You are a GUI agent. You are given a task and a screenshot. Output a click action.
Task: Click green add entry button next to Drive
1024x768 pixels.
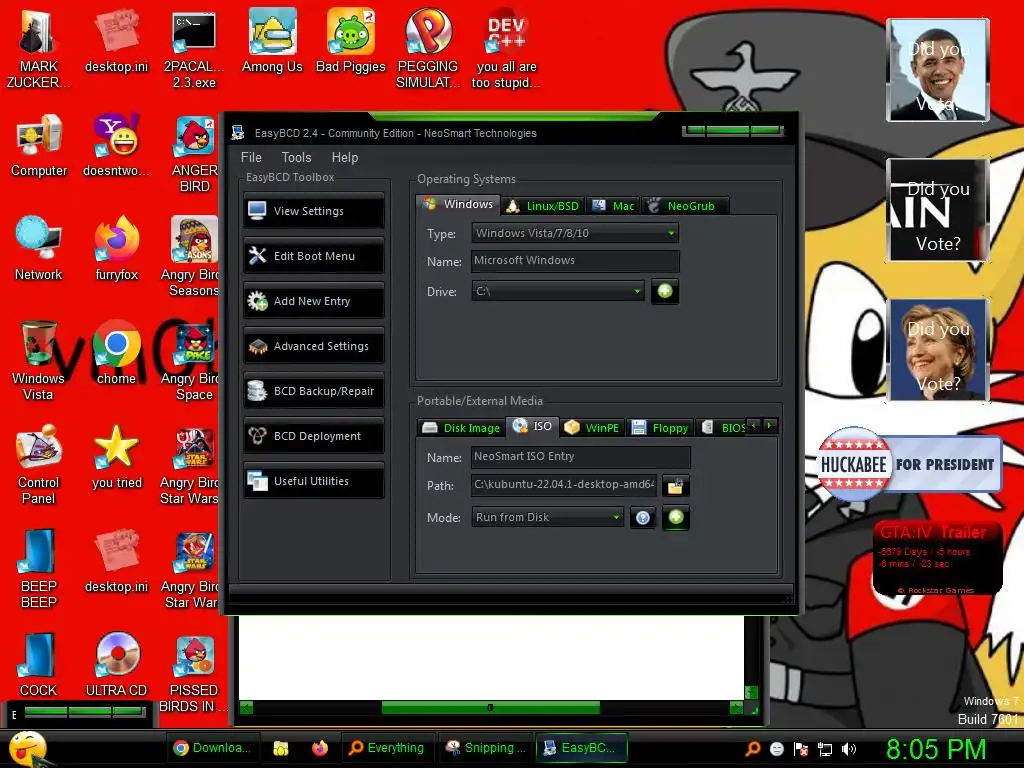pos(665,291)
